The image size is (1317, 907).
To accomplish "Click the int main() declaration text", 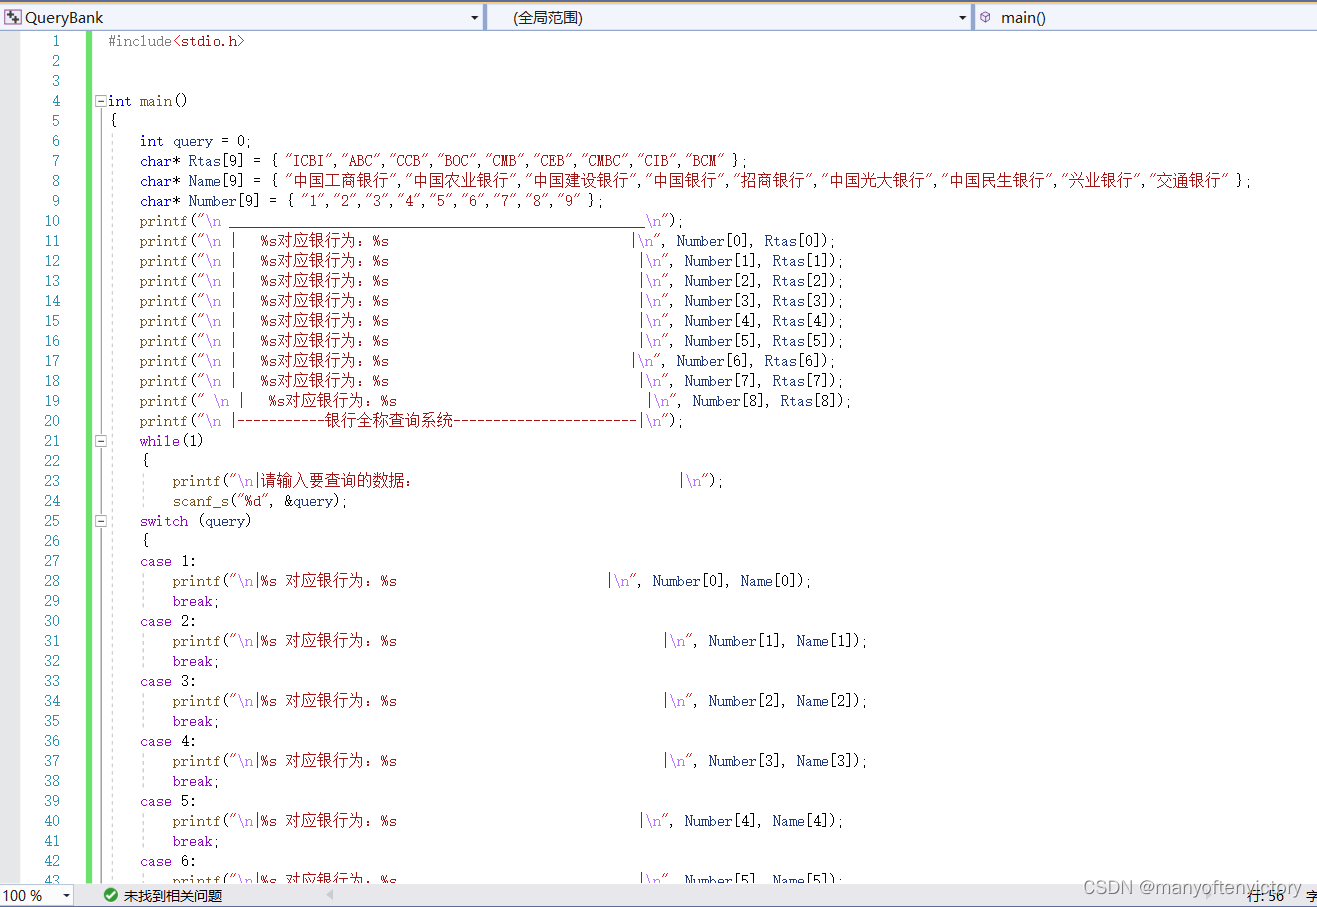I will [148, 101].
